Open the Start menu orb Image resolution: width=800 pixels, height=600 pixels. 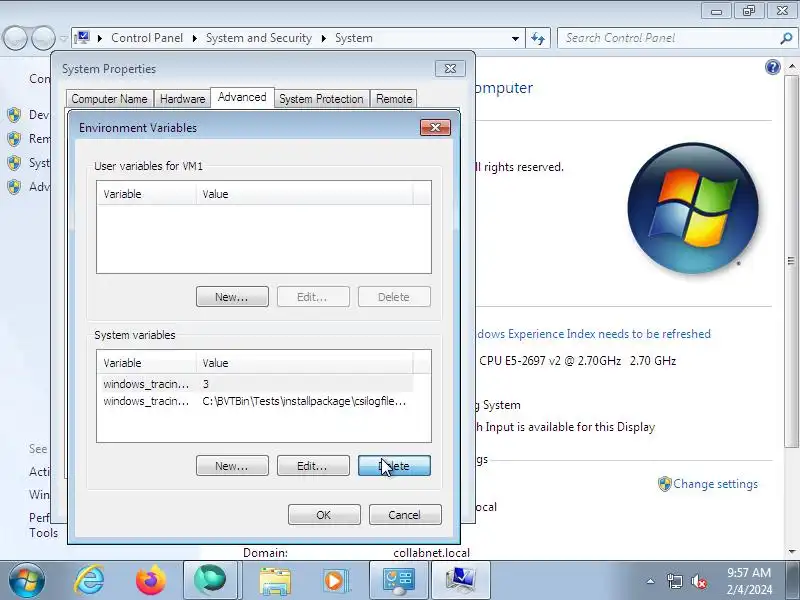[x=27, y=581]
